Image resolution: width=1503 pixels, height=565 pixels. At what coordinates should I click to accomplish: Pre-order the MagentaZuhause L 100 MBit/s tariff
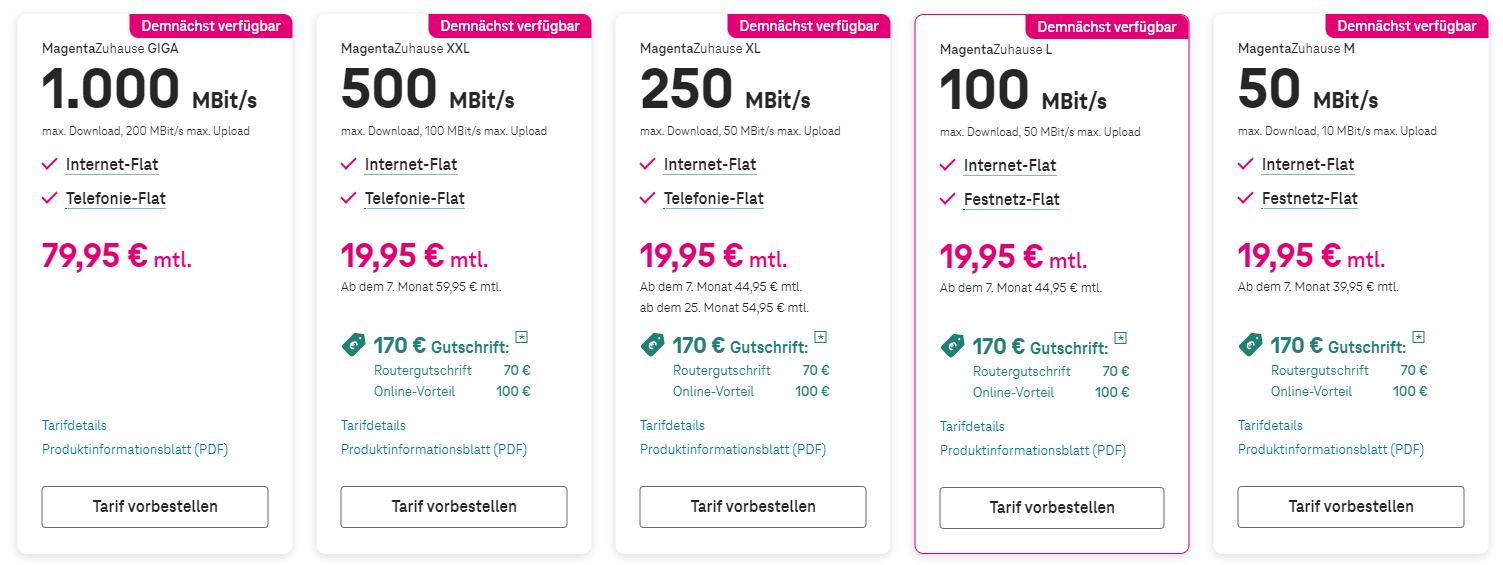point(1052,508)
